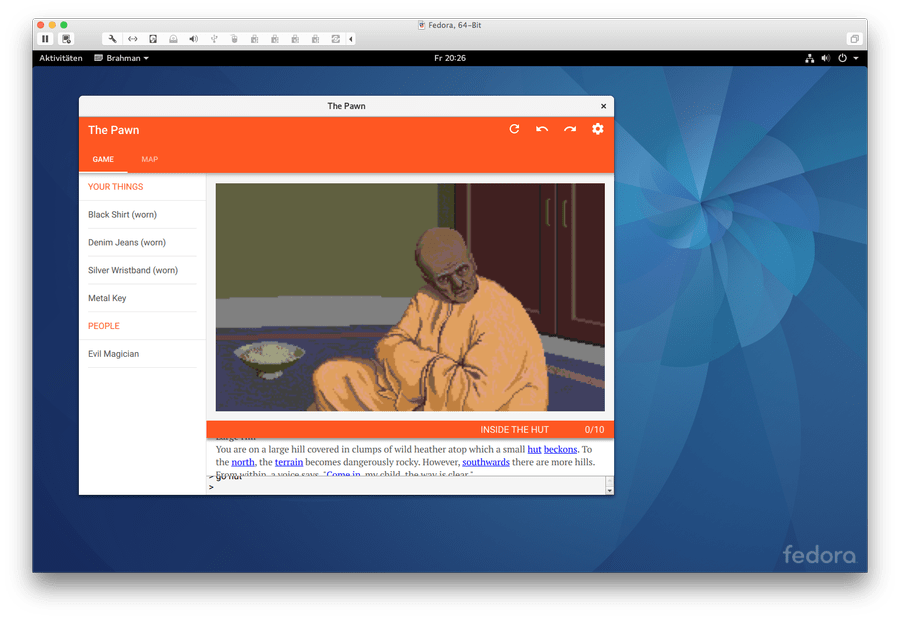Pause the virtual machine
This screenshot has height=619, width=900.
click(46, 39)
